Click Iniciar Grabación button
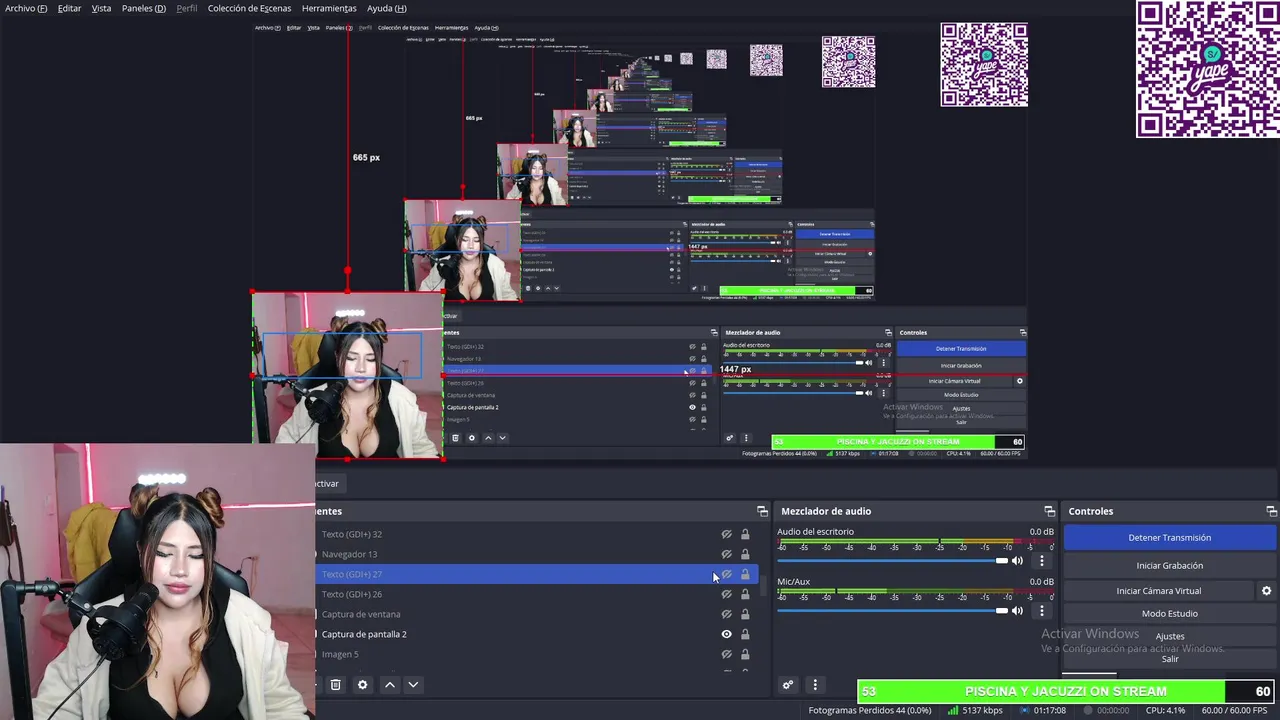The height and width of the screenshot is (720, 1280). [x=1170, y=566]
